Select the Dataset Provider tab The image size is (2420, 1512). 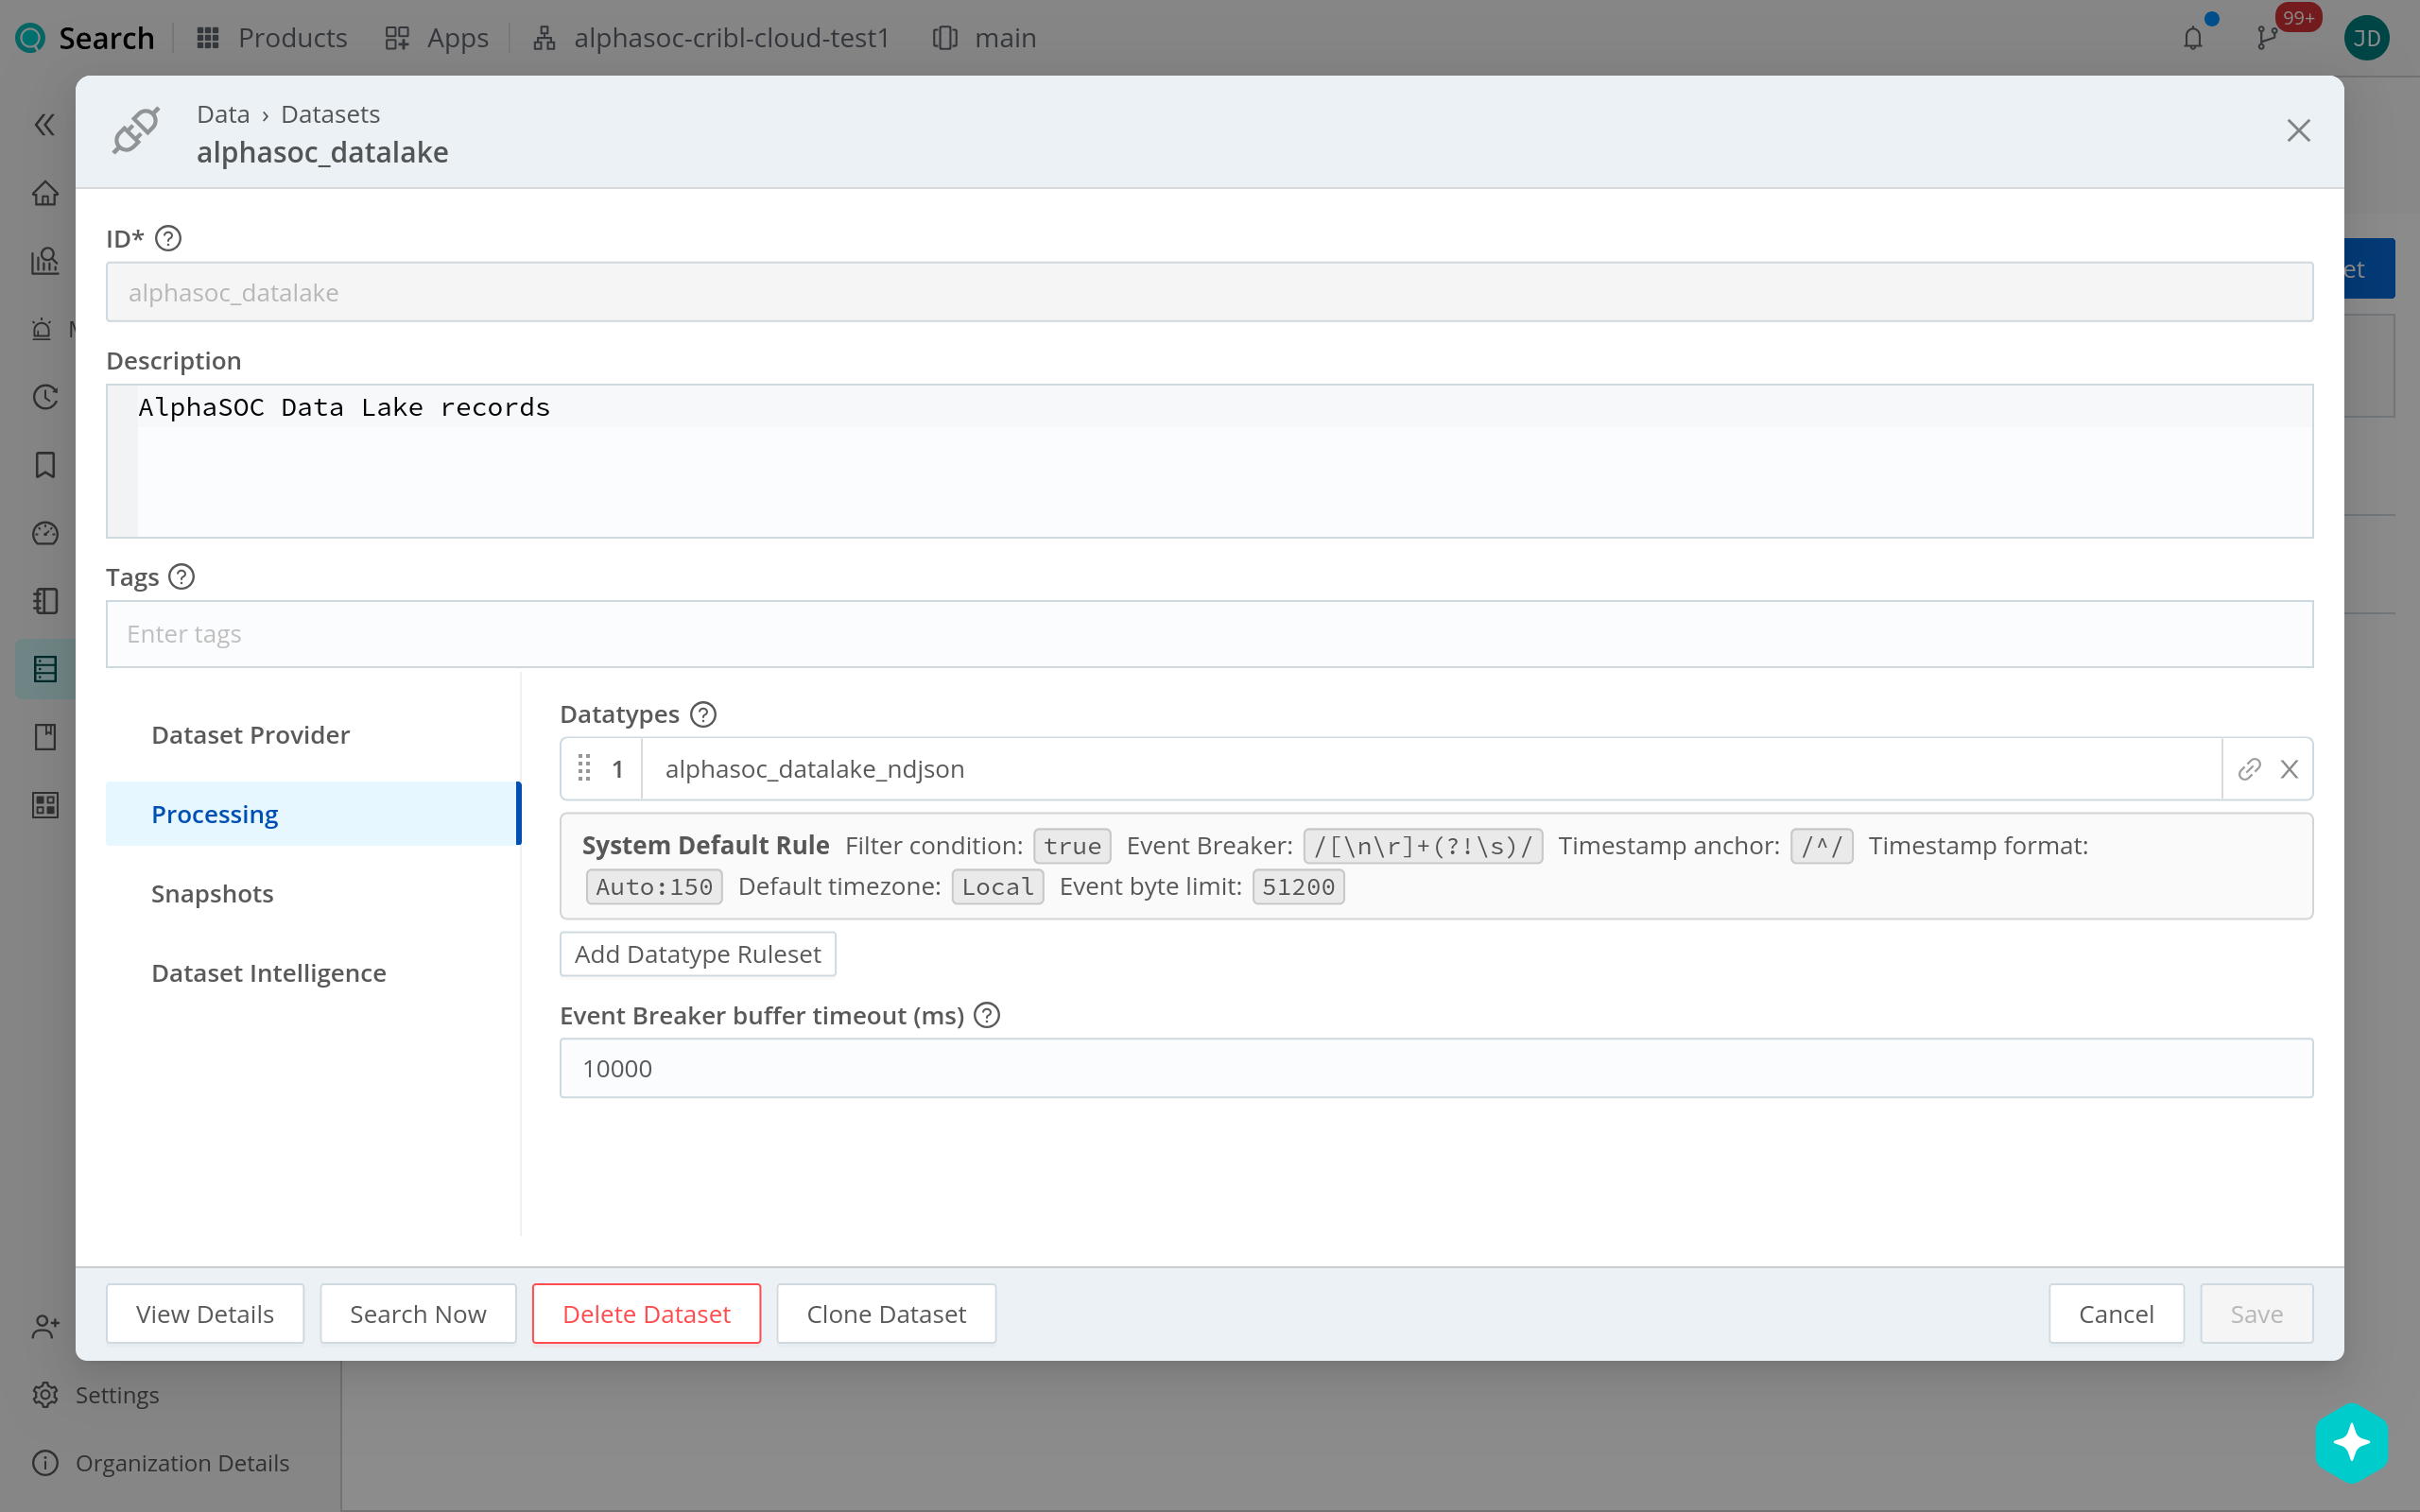click(x=313, y=735)
